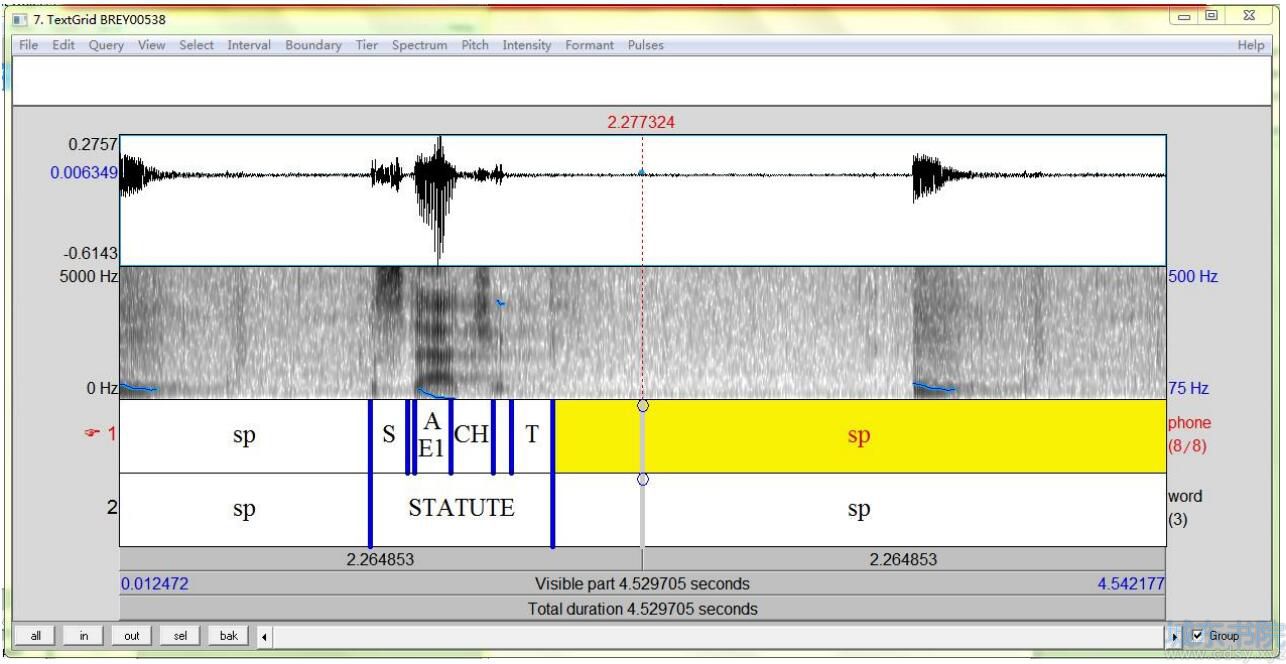Viewport: 1286px width, 664px height.
Task: Click the 'sel' zoom button
Action: [180, 636]
